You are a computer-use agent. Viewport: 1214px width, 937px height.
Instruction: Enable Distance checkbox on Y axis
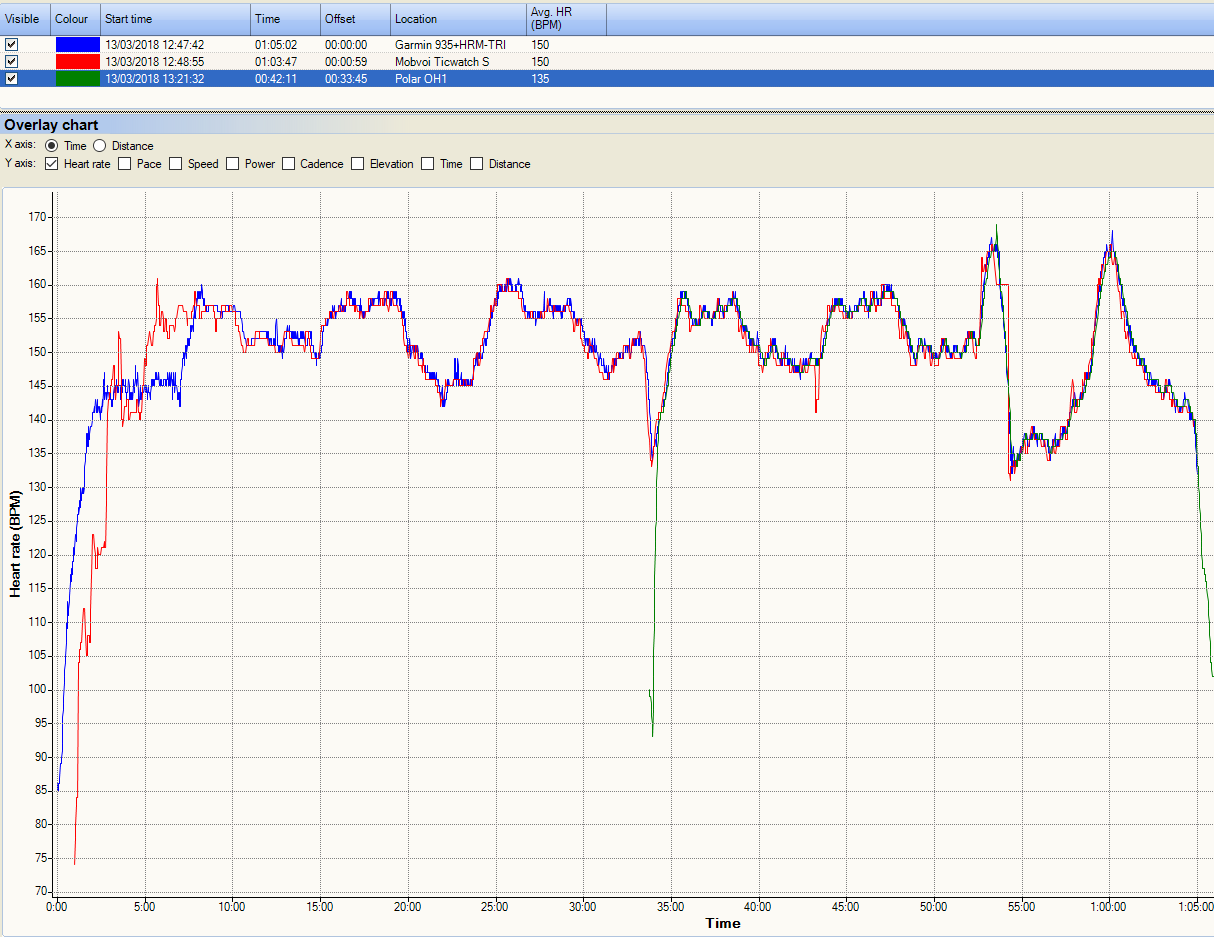[x=477, y=164]
